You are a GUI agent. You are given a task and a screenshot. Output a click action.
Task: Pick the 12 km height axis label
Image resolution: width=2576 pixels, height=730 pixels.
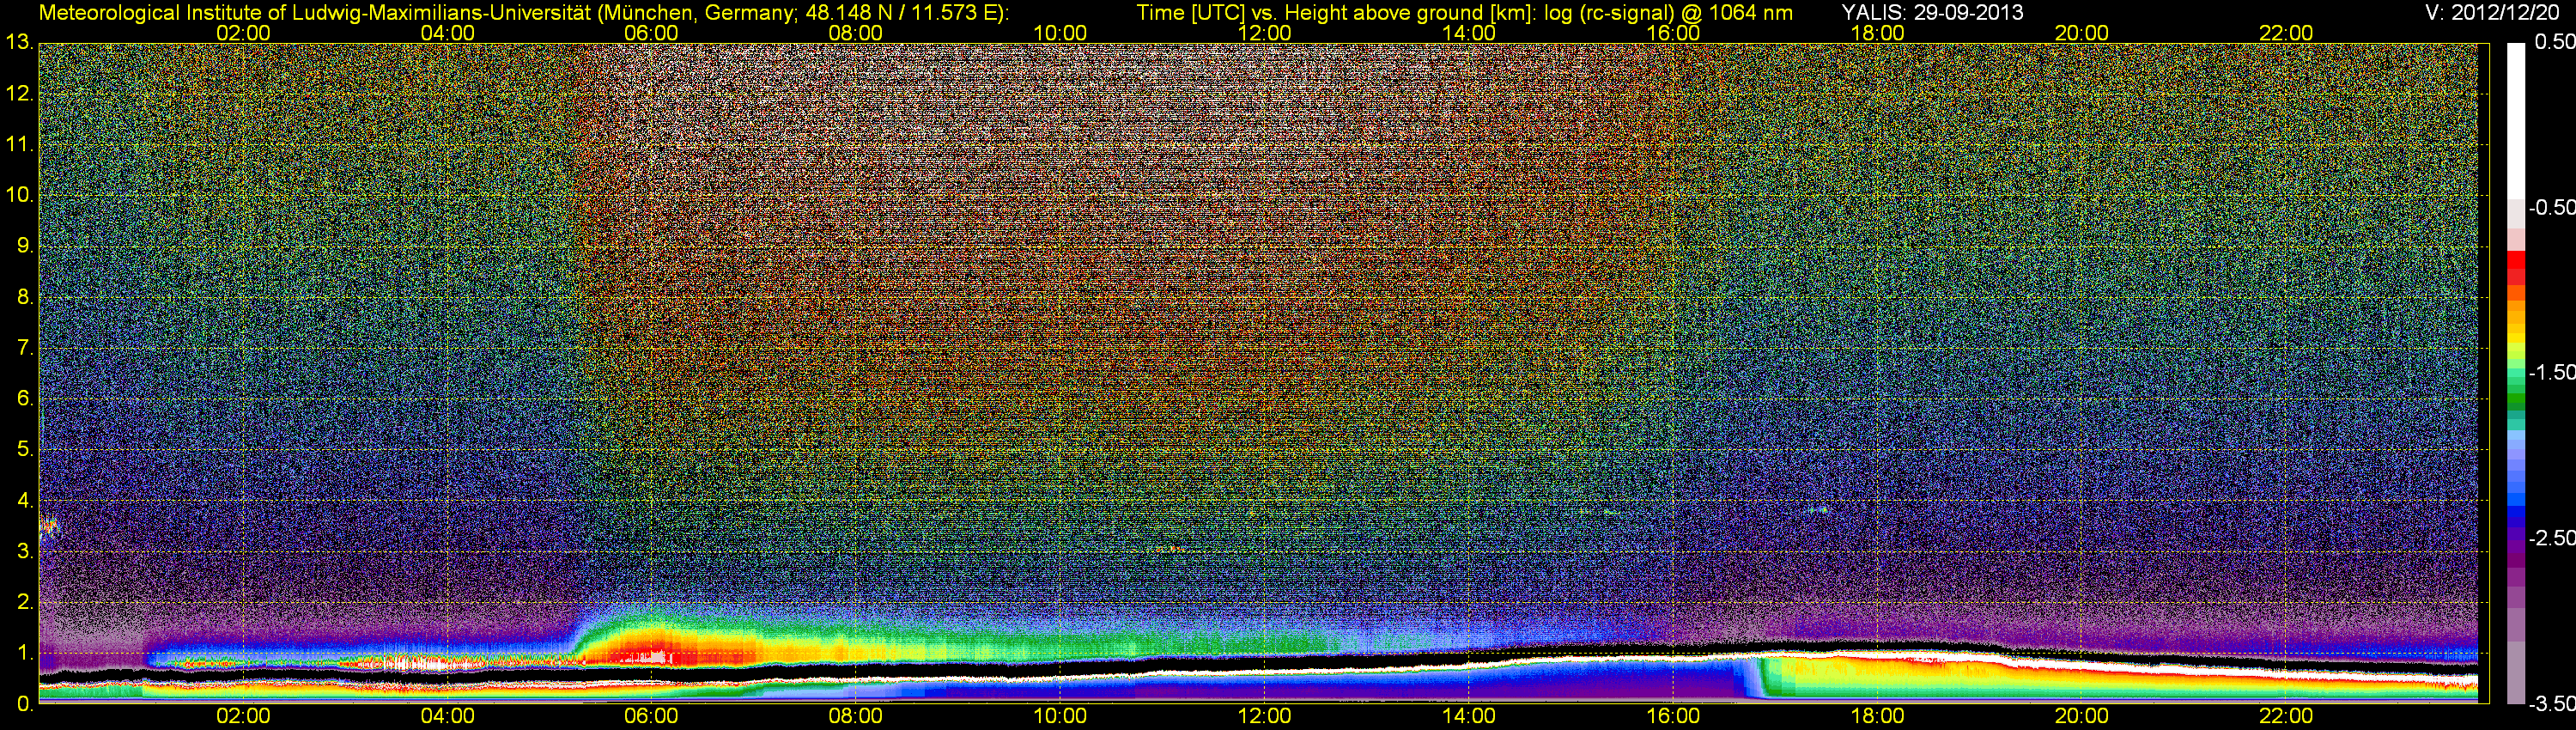click(x=18, y=94)
